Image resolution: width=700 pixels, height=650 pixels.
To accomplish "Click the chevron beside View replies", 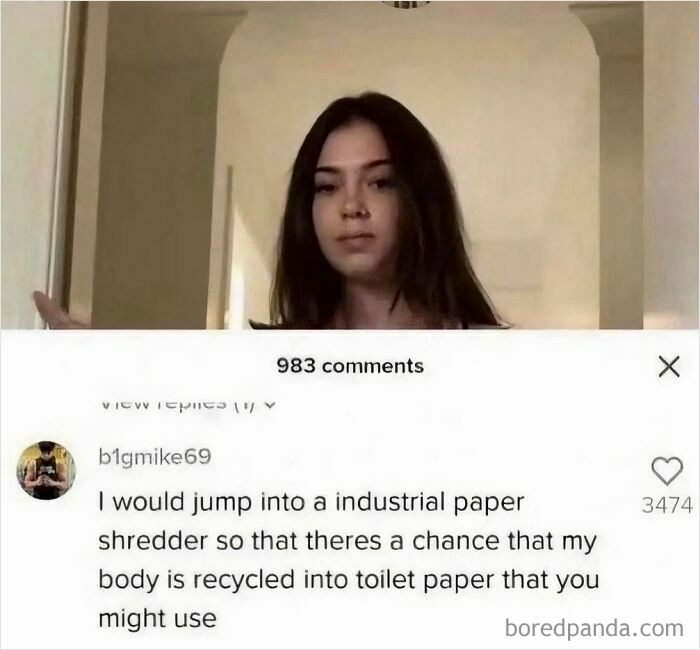I will click(268, 404).
